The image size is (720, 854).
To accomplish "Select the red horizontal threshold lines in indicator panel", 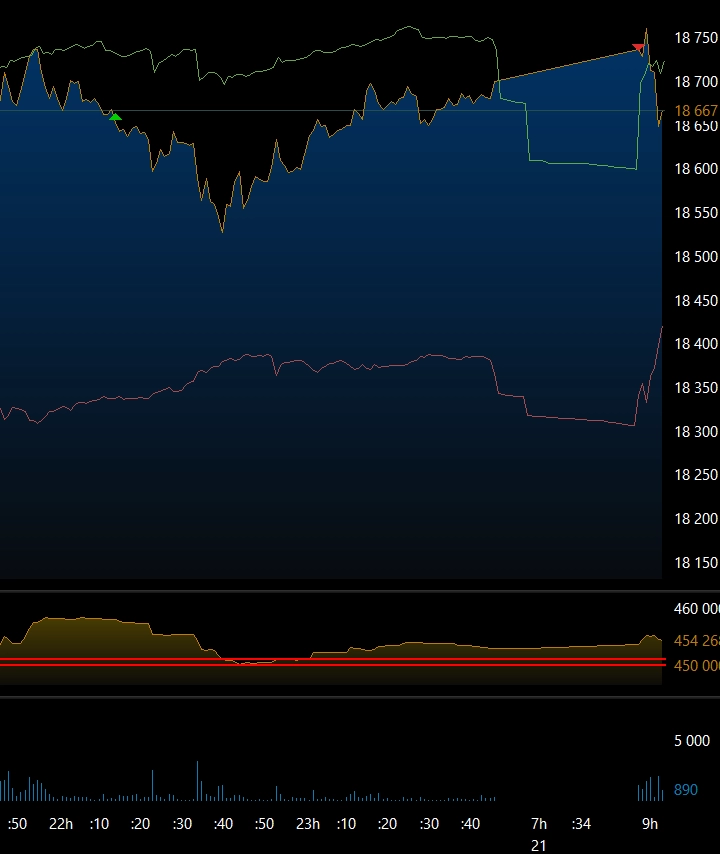I will [330, 662].
